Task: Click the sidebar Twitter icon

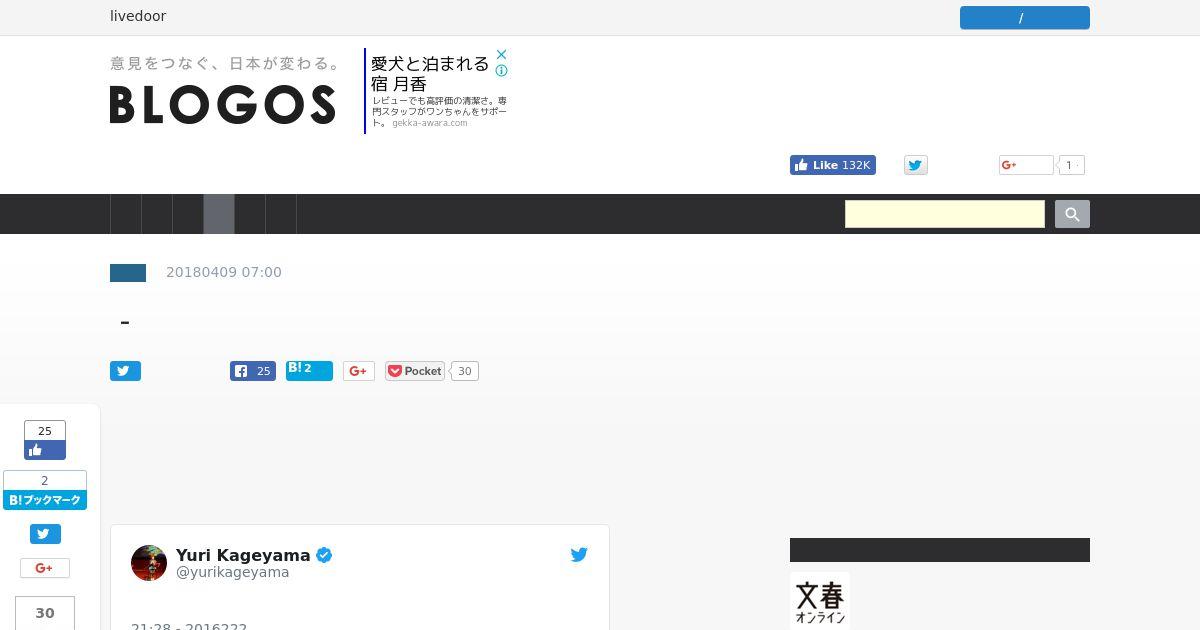Action: tap(45, 534)
